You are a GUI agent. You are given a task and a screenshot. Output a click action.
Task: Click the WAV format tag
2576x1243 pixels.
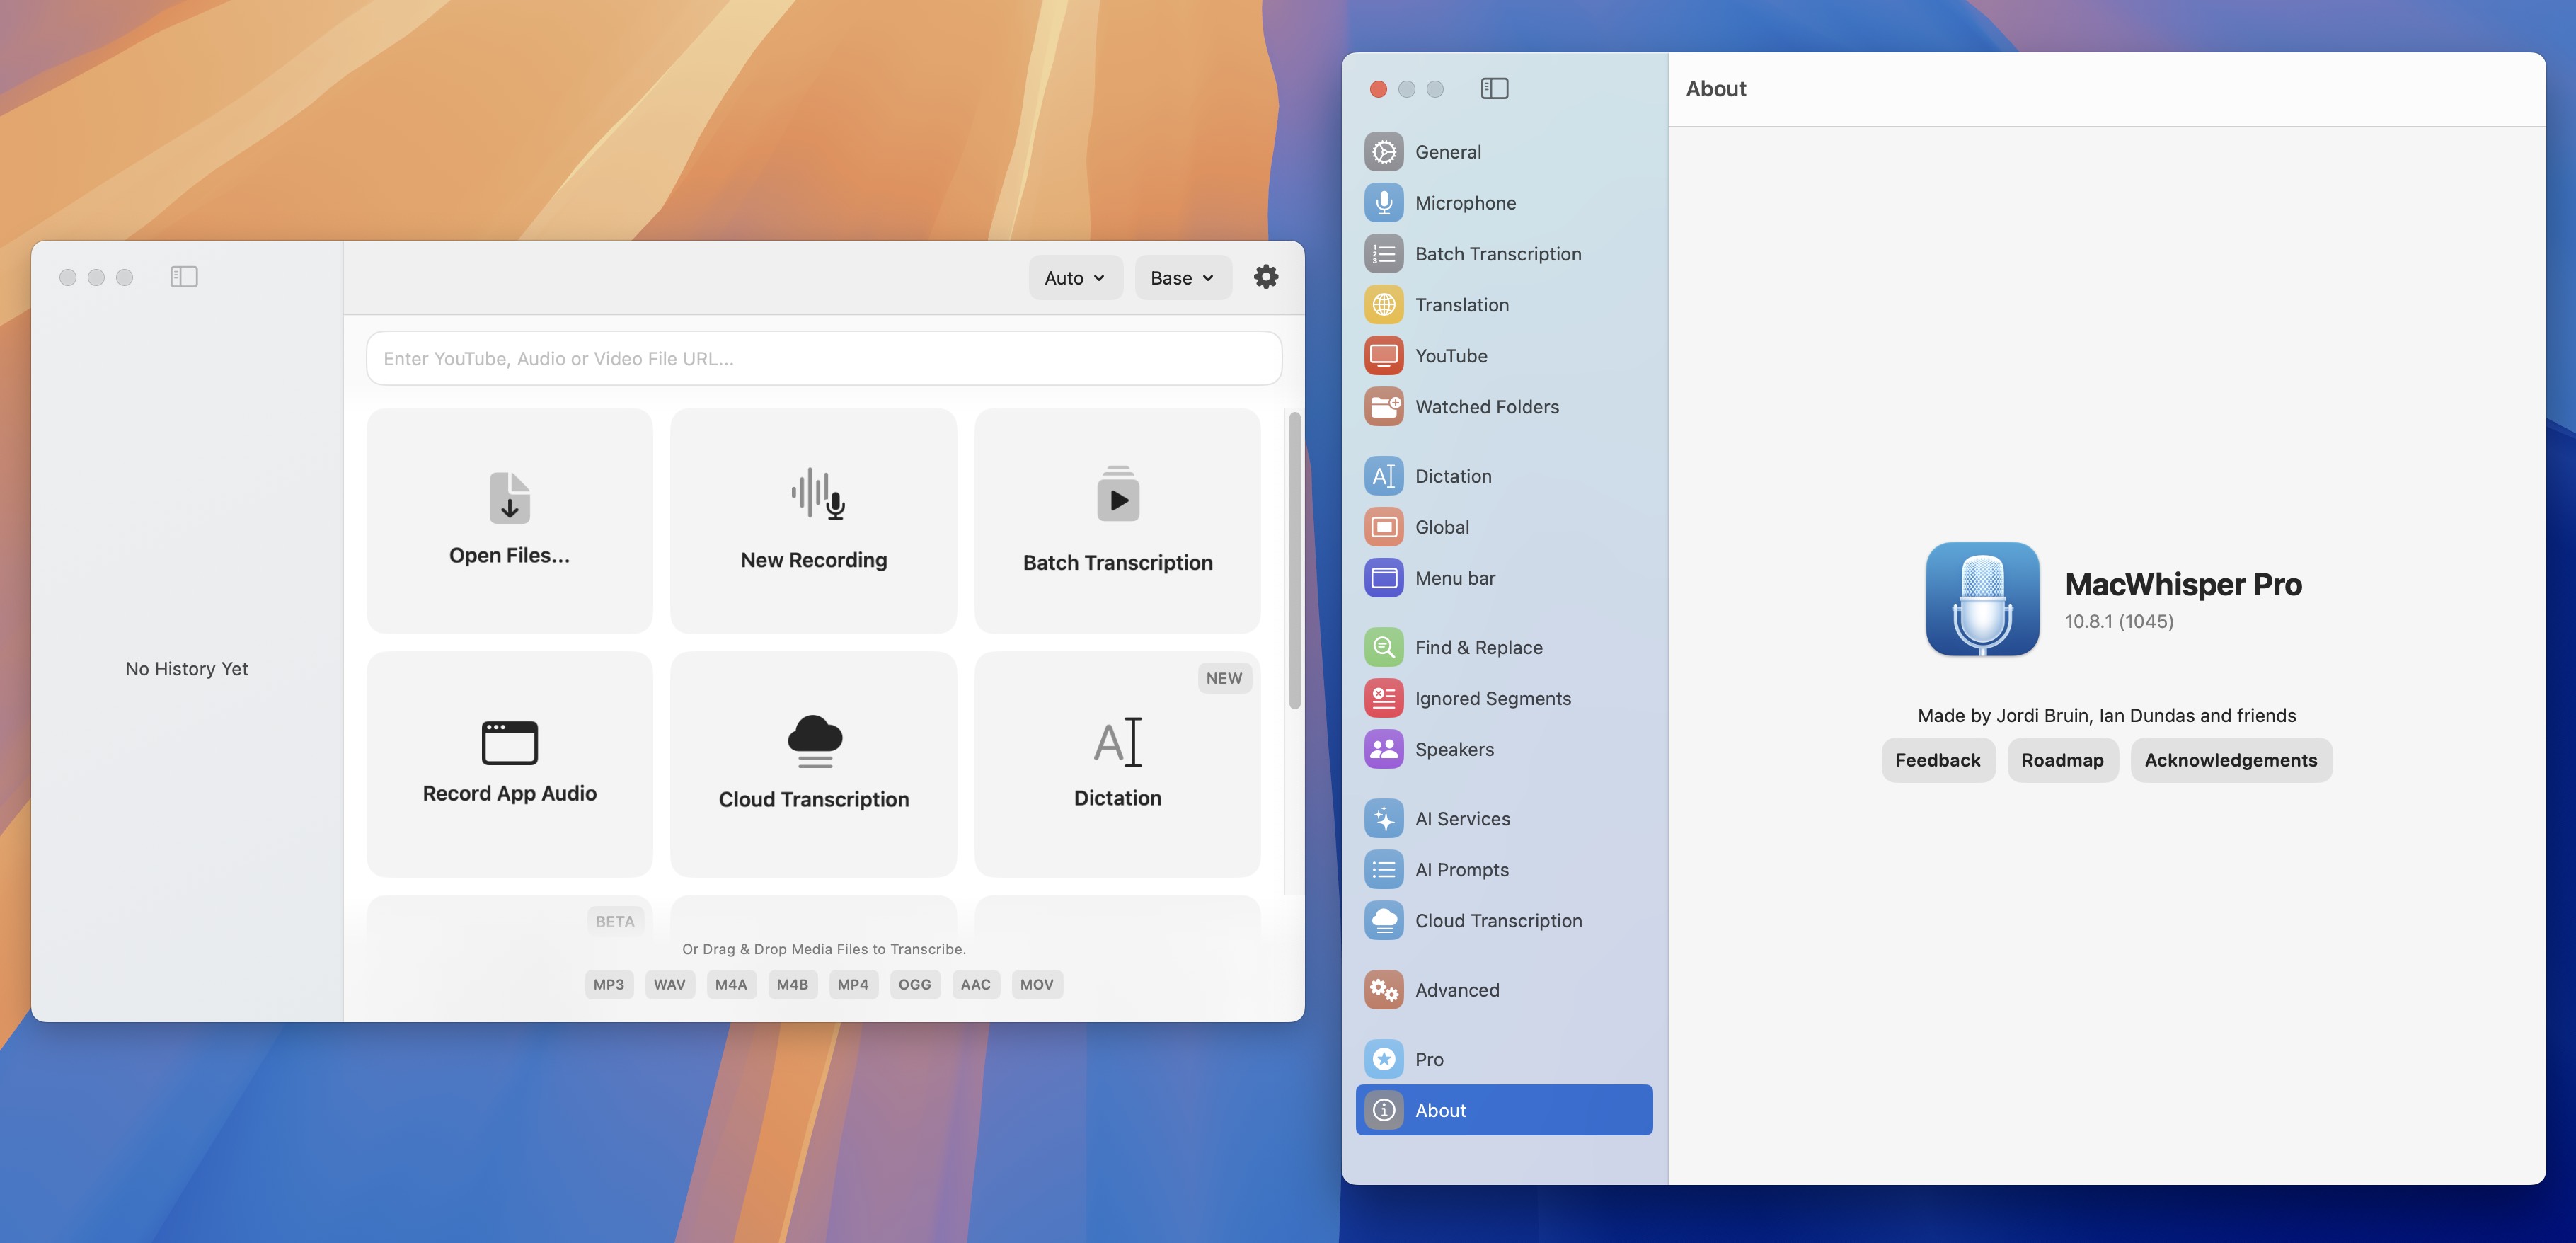670,984
